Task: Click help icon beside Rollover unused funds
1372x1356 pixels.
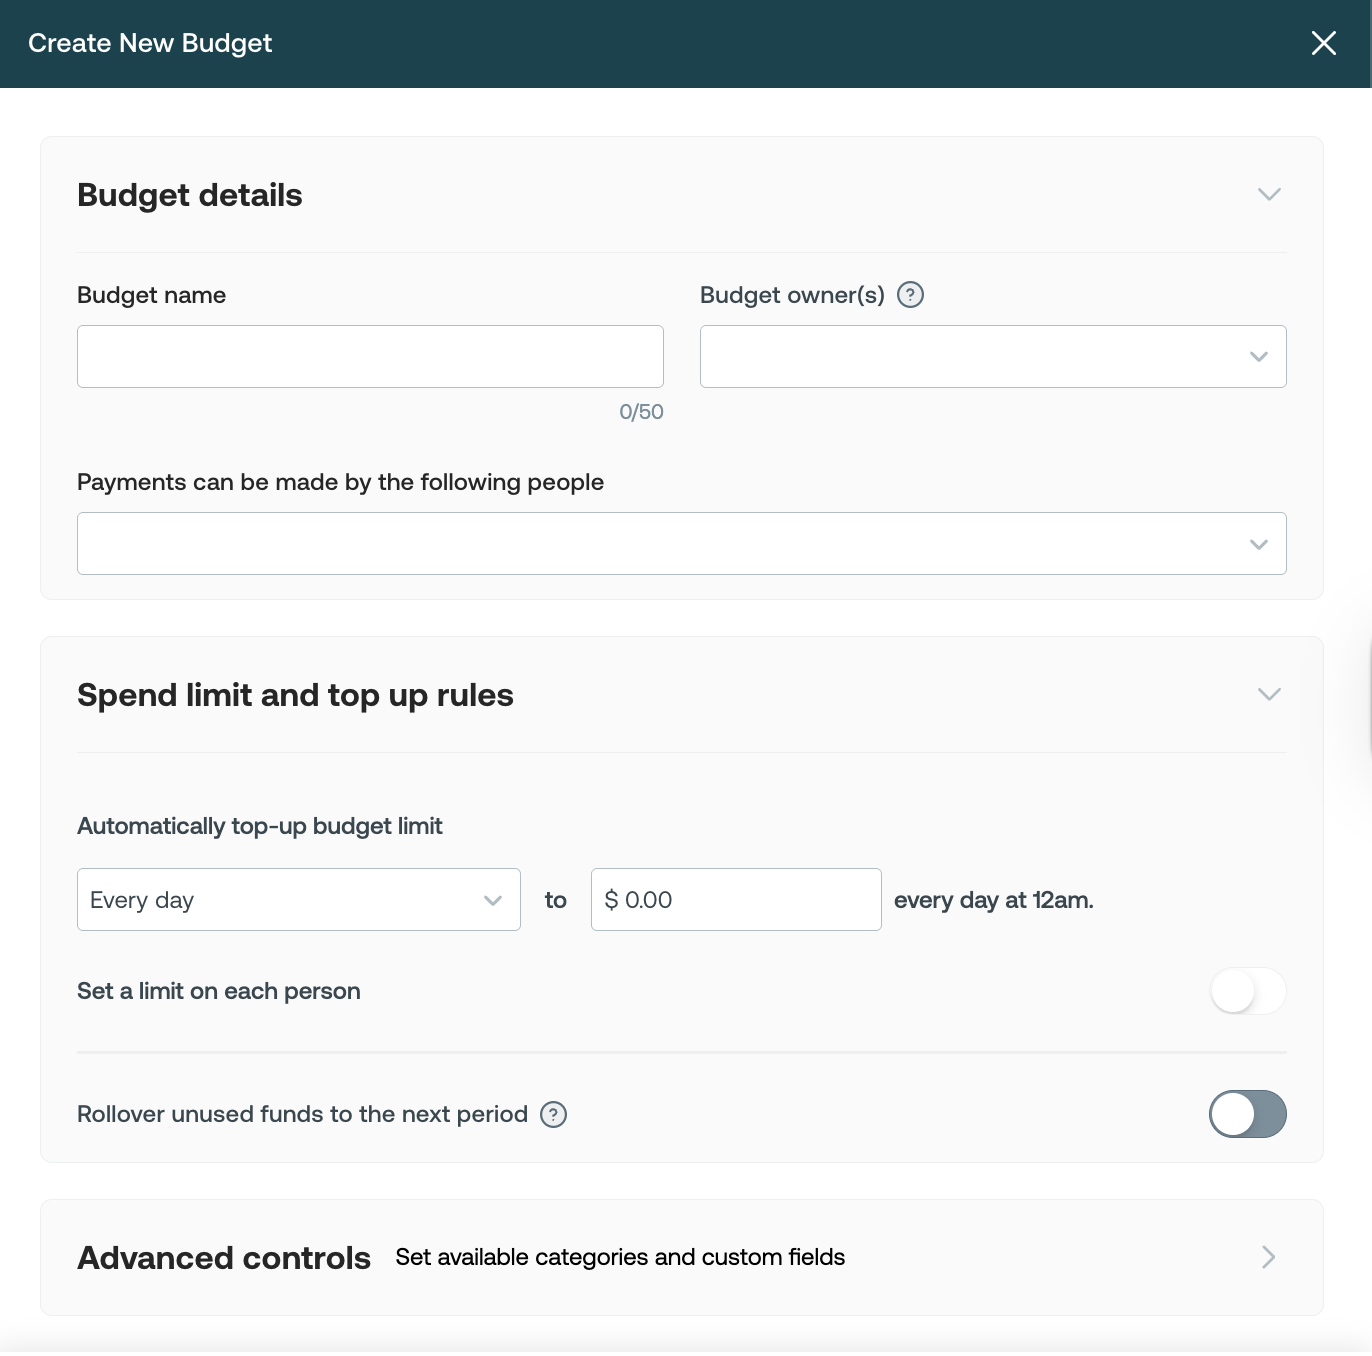Action: [553, 1114]
